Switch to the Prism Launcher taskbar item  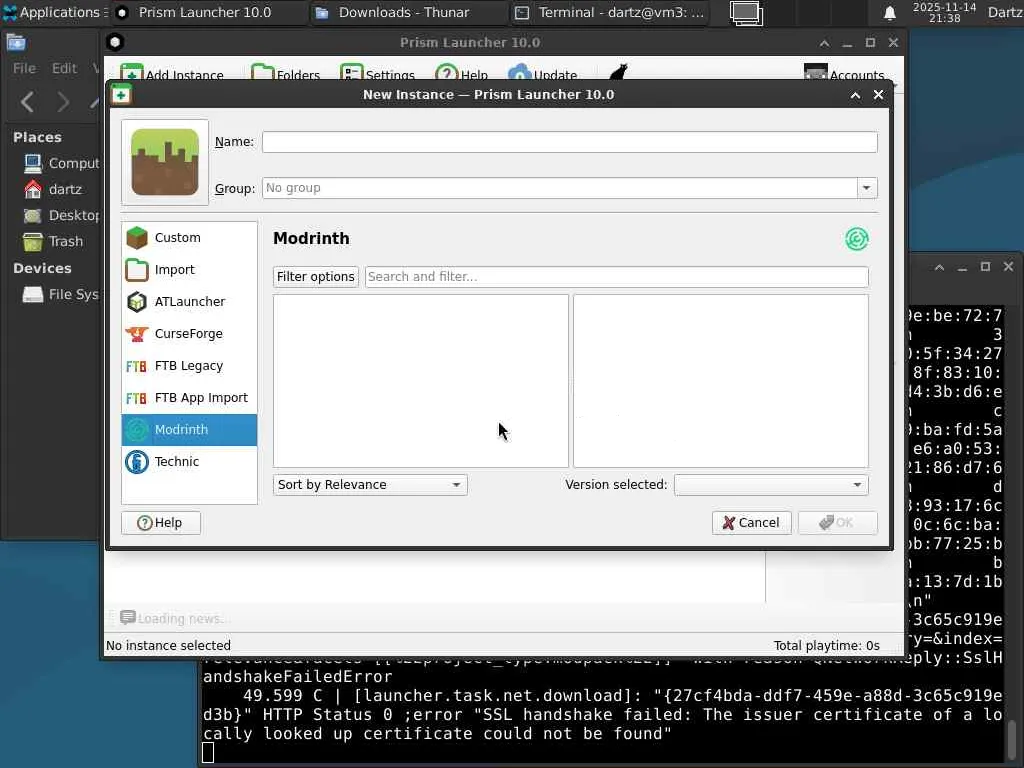click(209, 12)
